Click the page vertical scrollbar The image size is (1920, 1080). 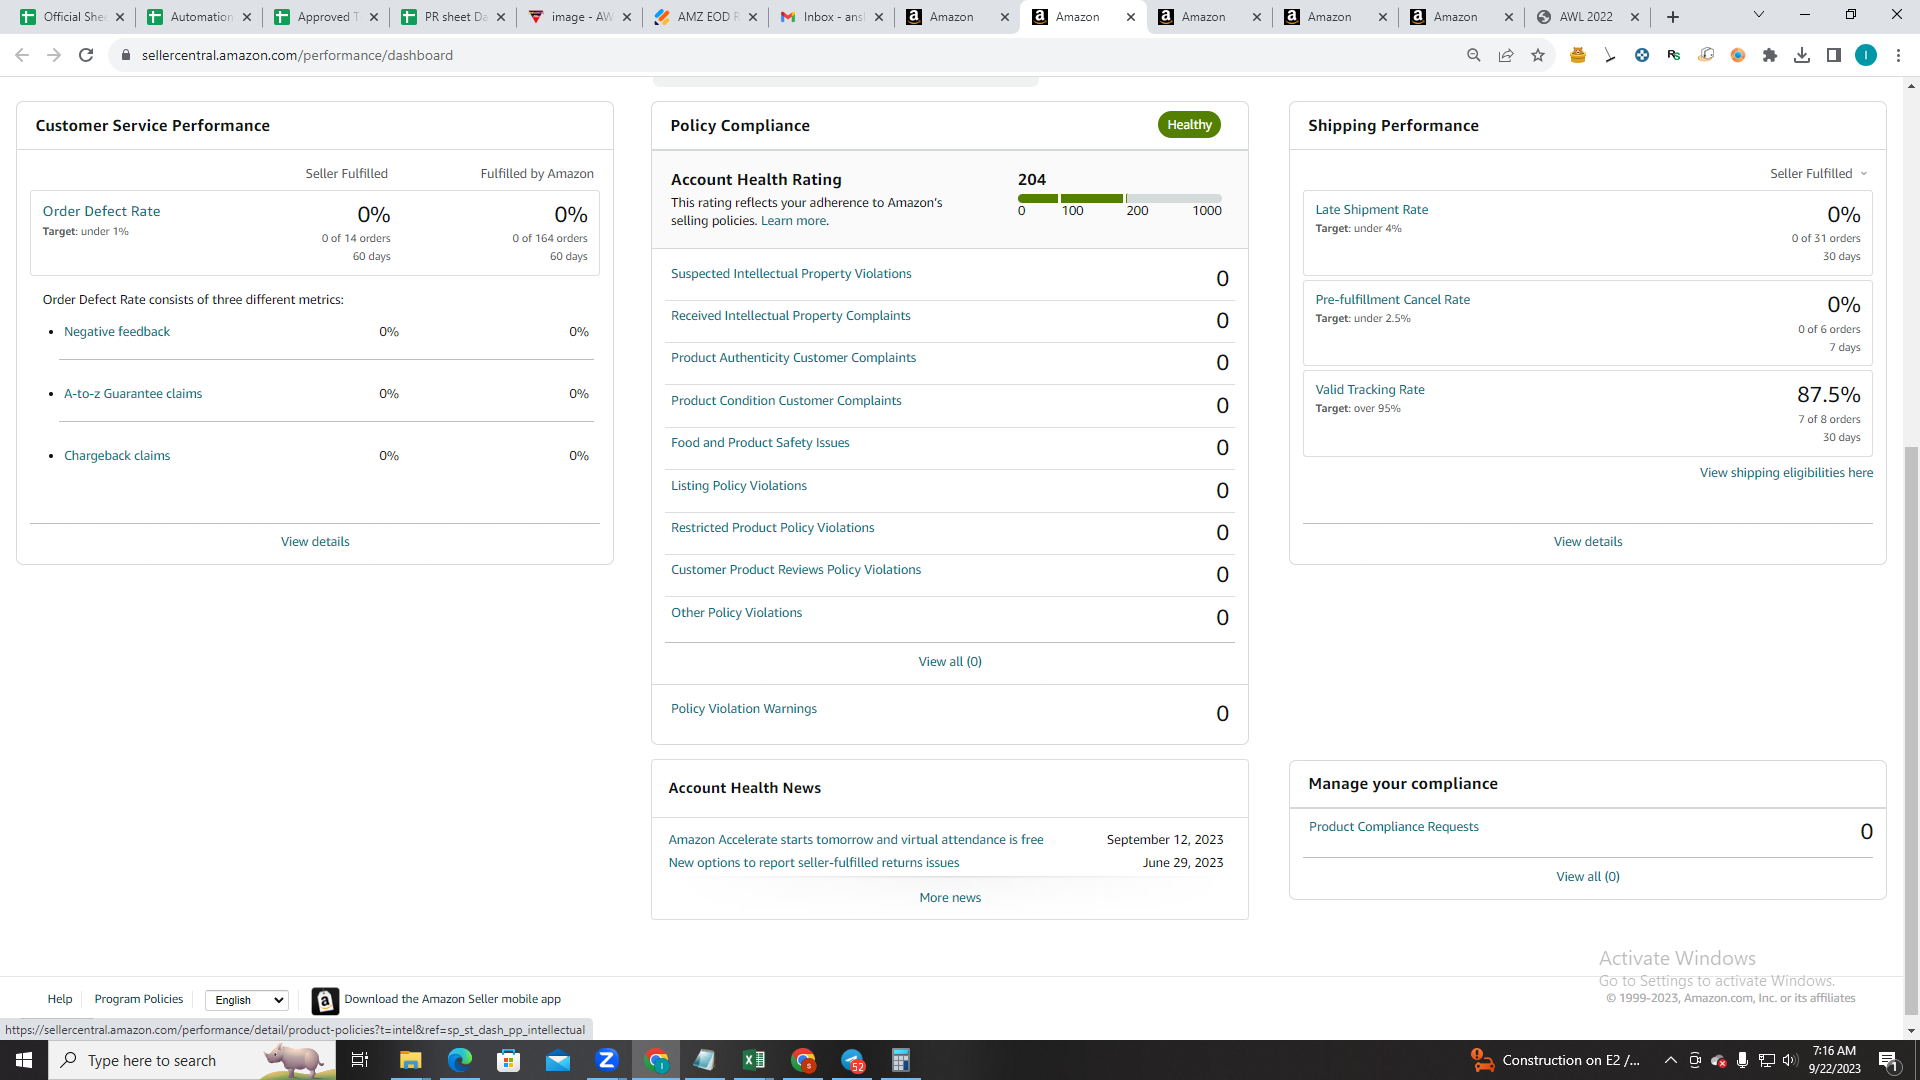1911,730
